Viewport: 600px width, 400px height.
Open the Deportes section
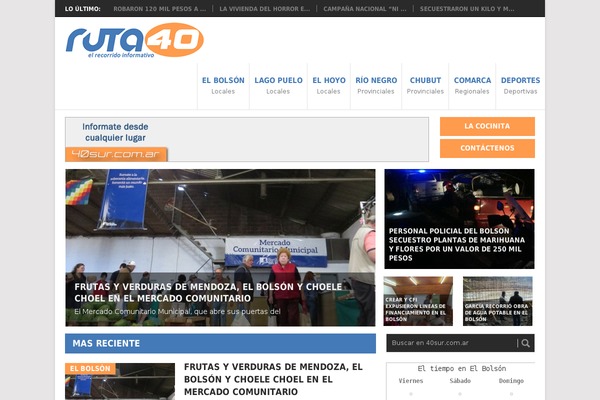tap(520, 86)
